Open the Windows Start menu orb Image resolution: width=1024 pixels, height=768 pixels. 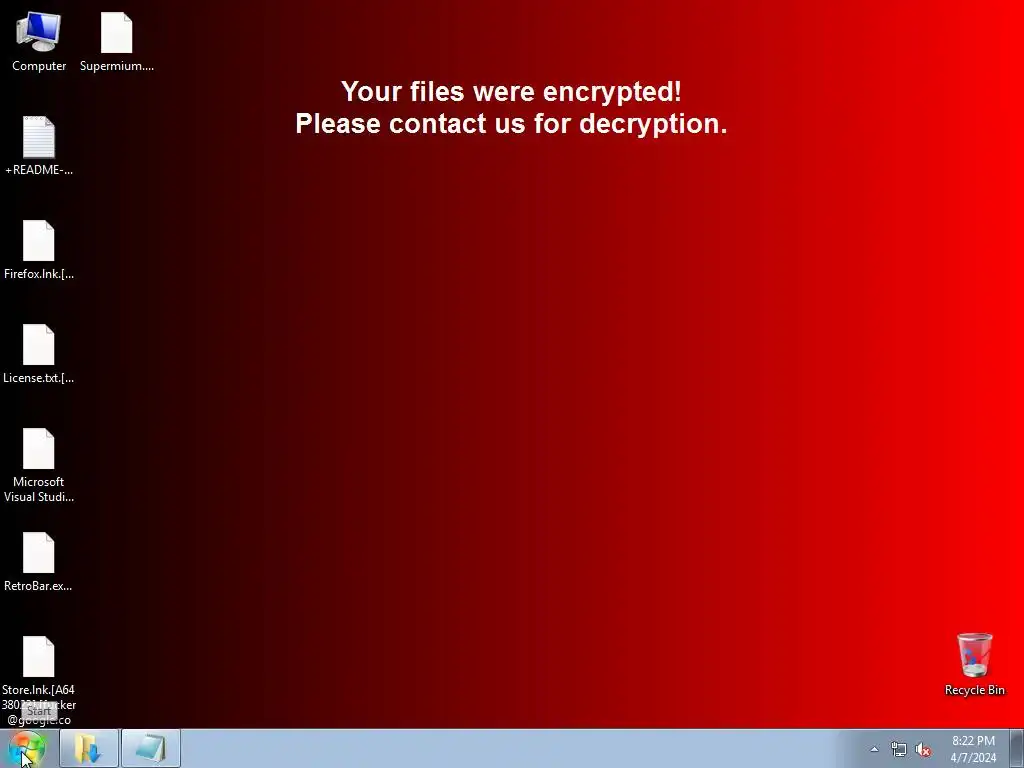[x=27, y=749]
